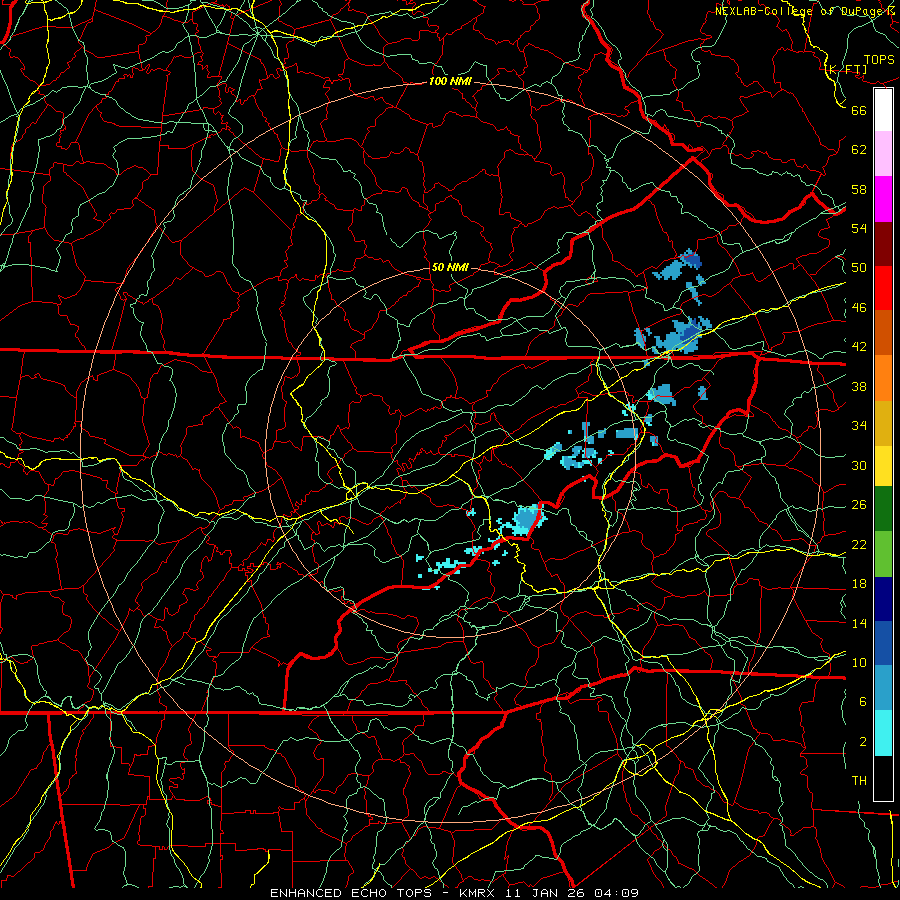Click the "04:09" time stamp
Screen dimensions: 900x900
618,893
